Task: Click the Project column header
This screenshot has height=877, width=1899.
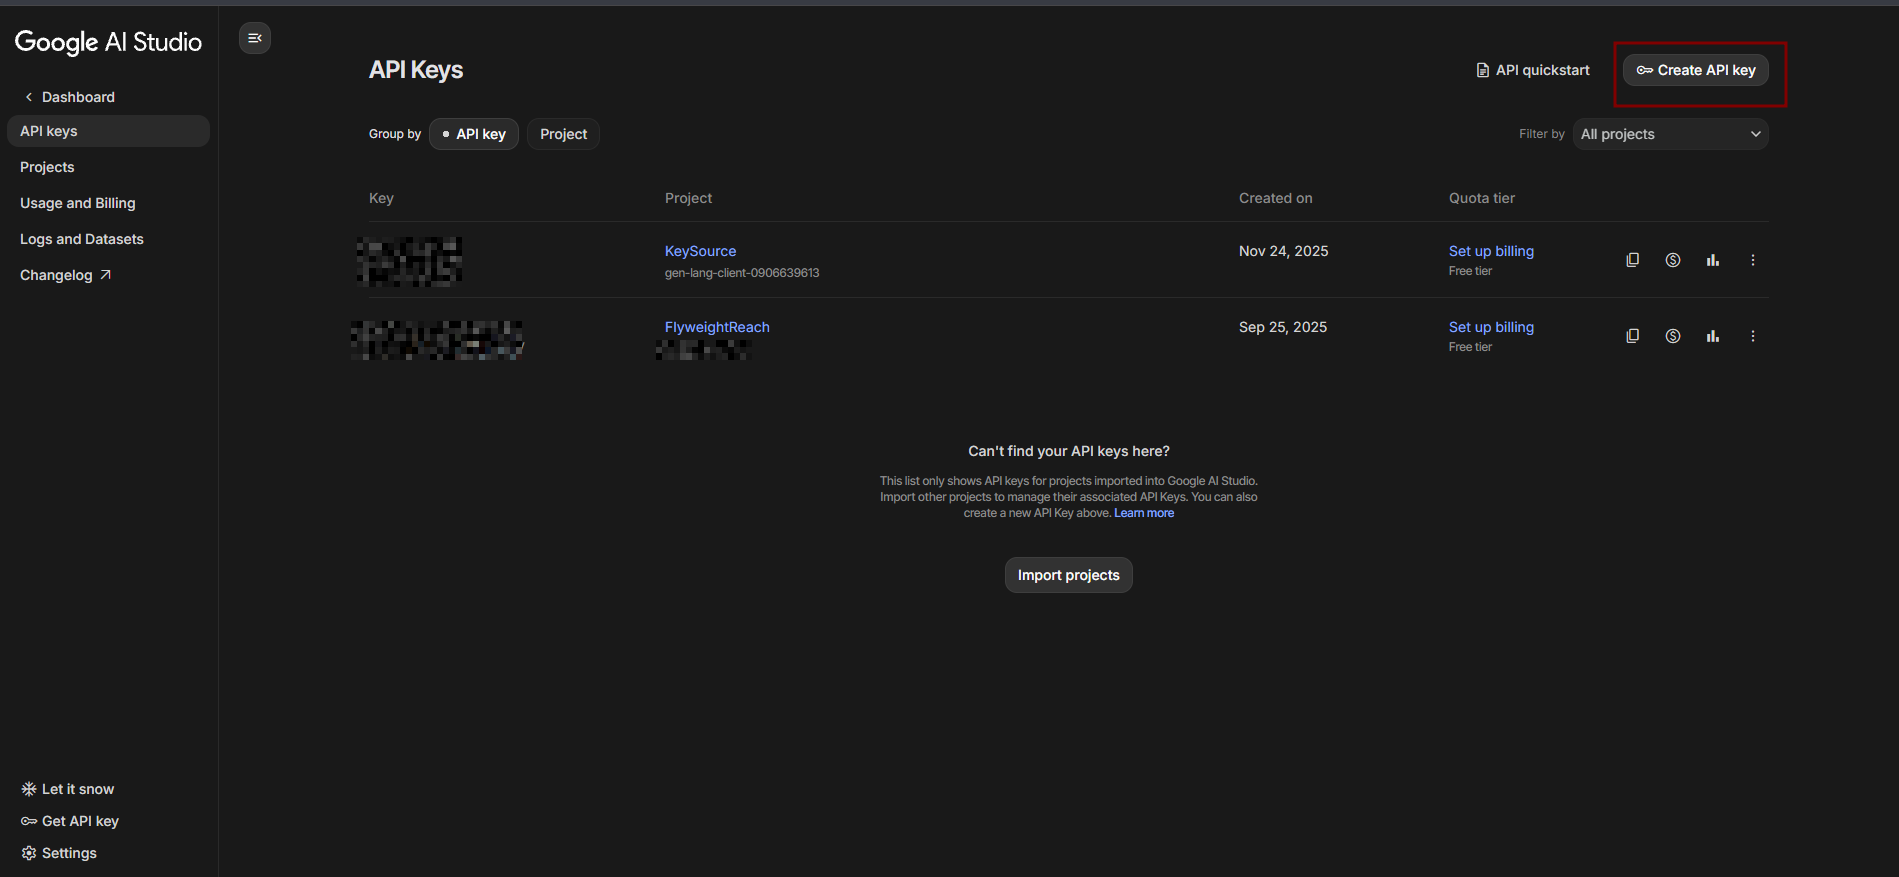Action: pos(688,198)
